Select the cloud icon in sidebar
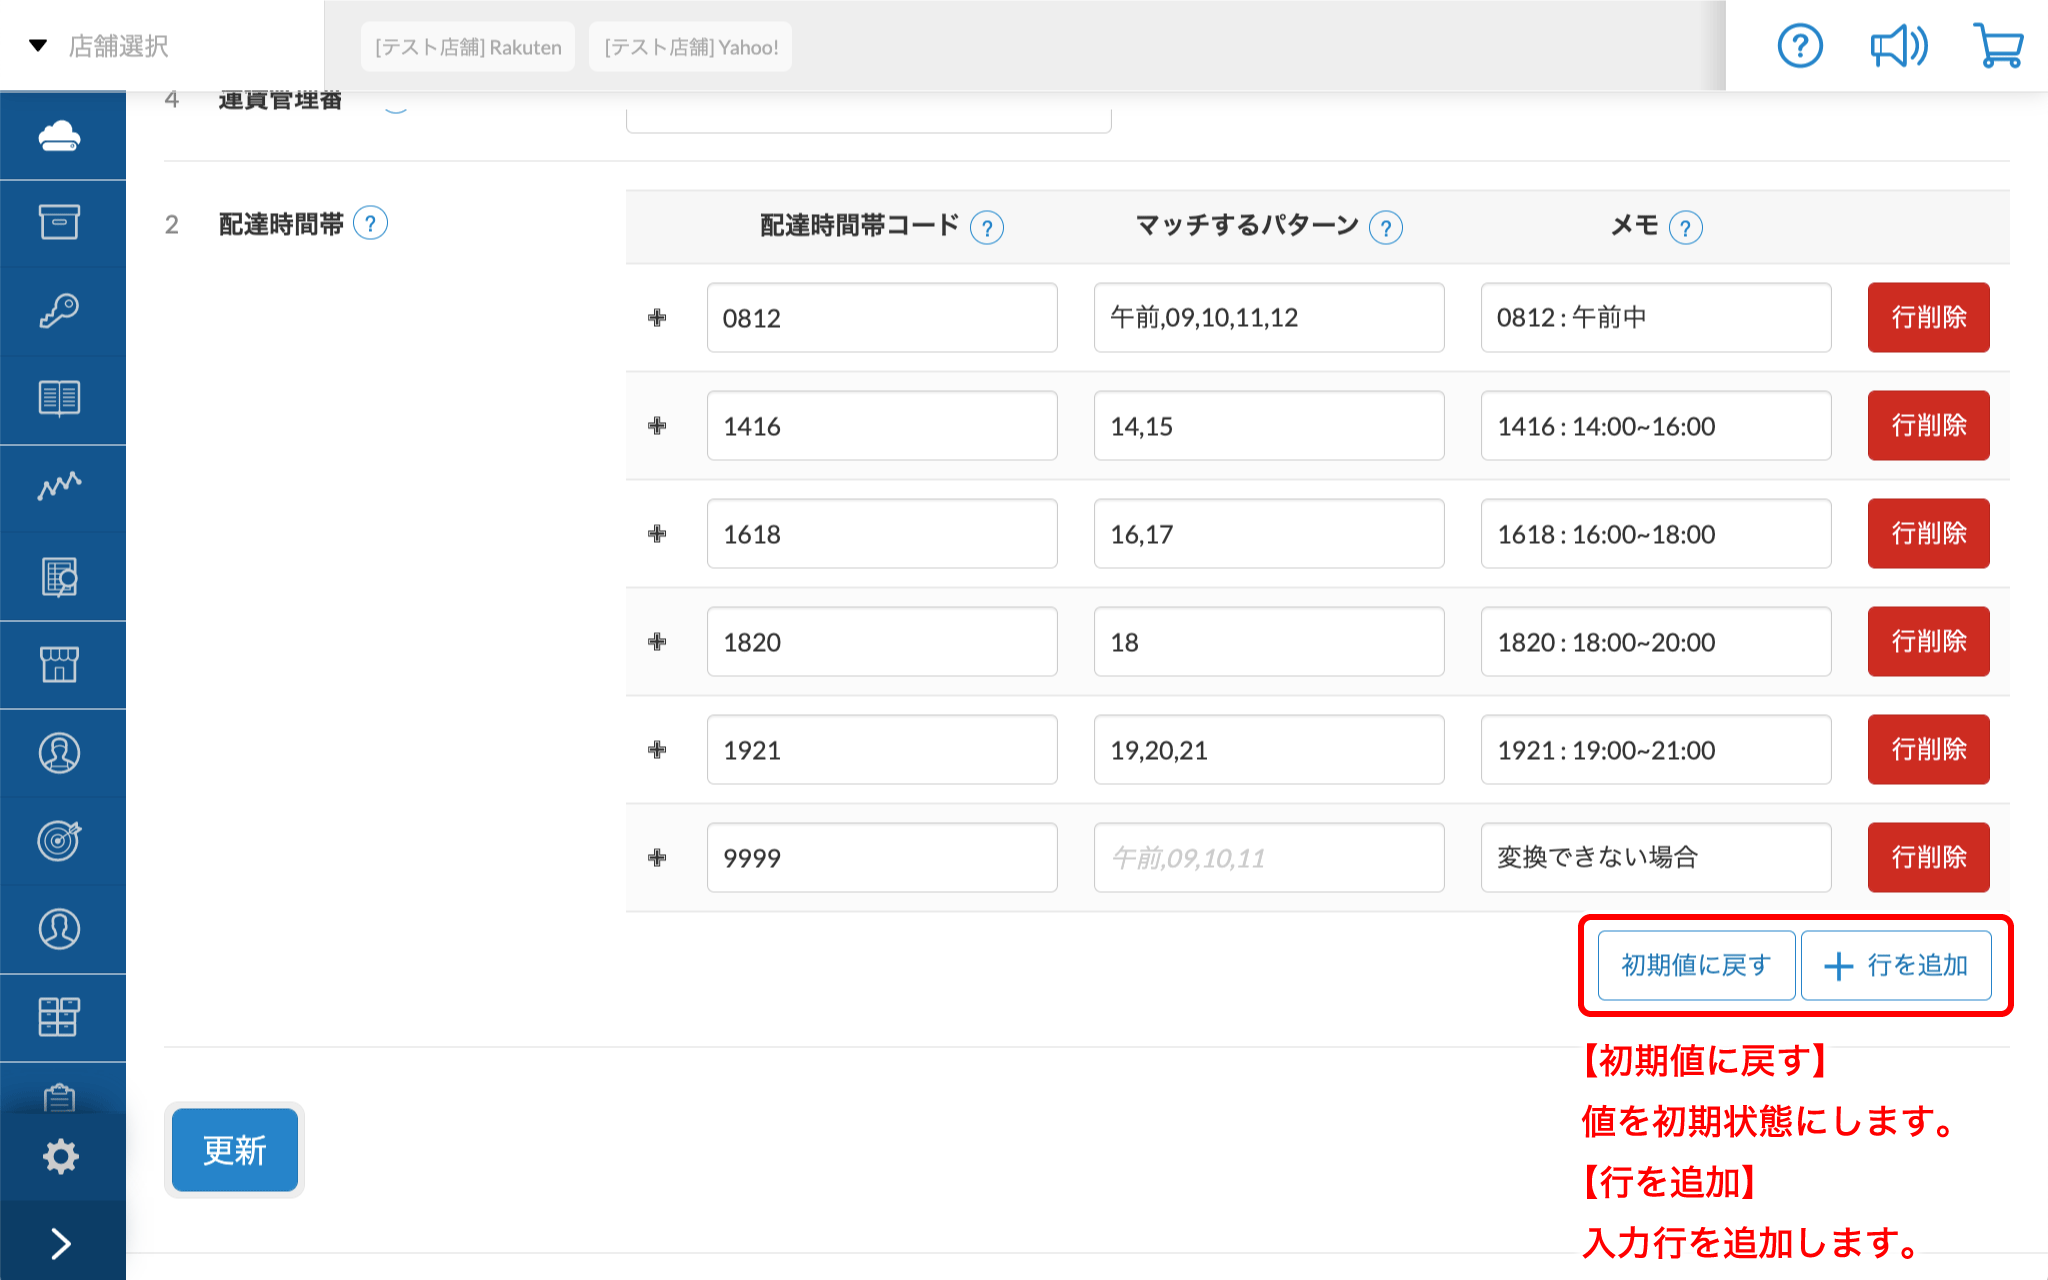The width and height of the screenshot is (2048, 1280). [x=62, y=133]
